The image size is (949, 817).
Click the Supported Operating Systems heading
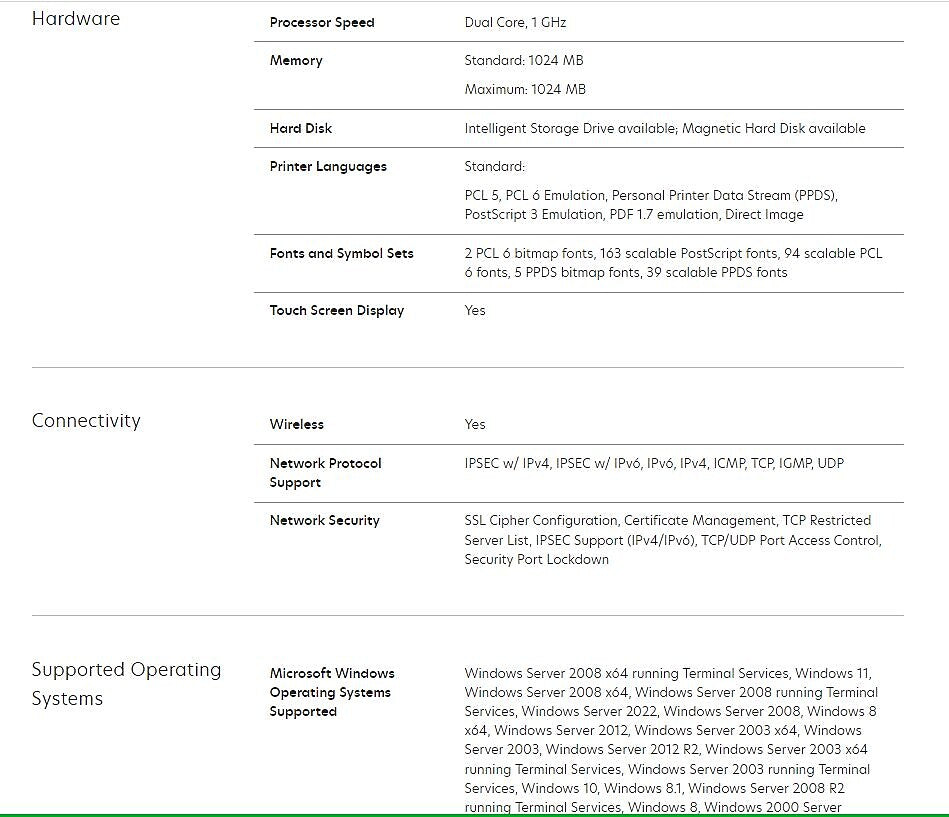(126, 684)
